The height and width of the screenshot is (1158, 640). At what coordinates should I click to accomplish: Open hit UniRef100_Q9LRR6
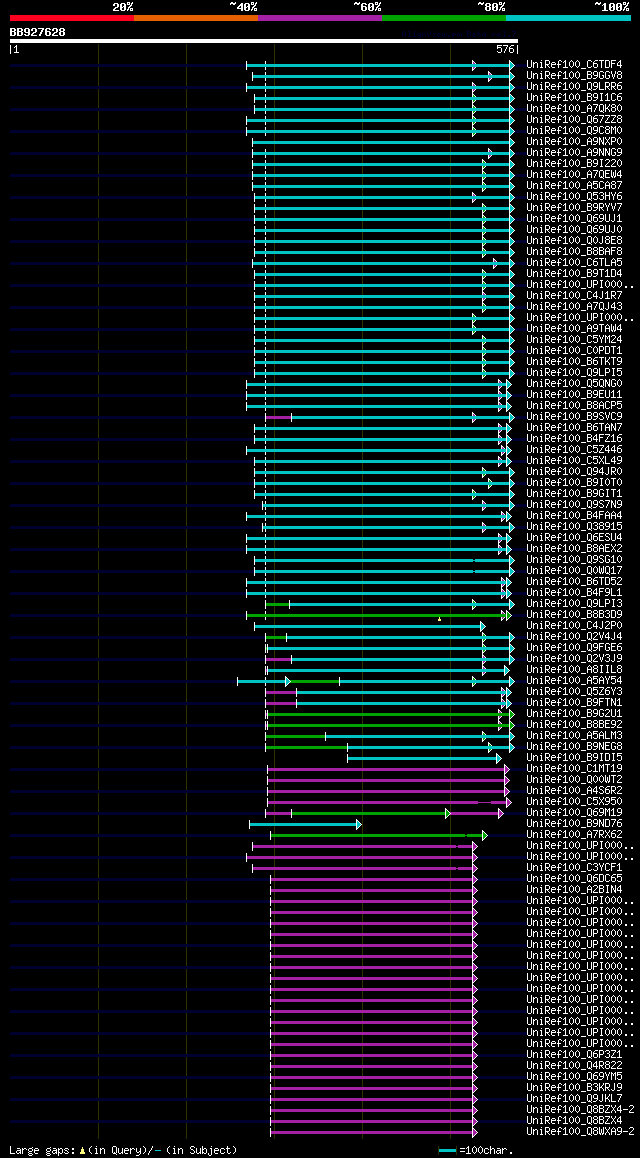click(574, 86)
